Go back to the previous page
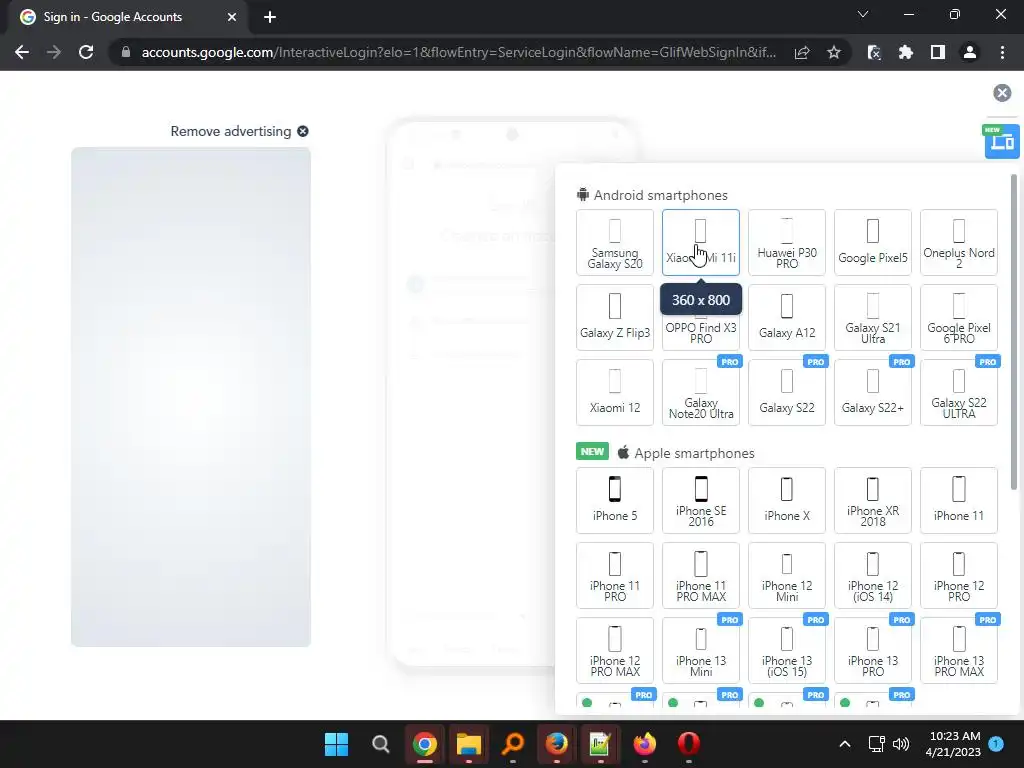 tap(22, 52)
